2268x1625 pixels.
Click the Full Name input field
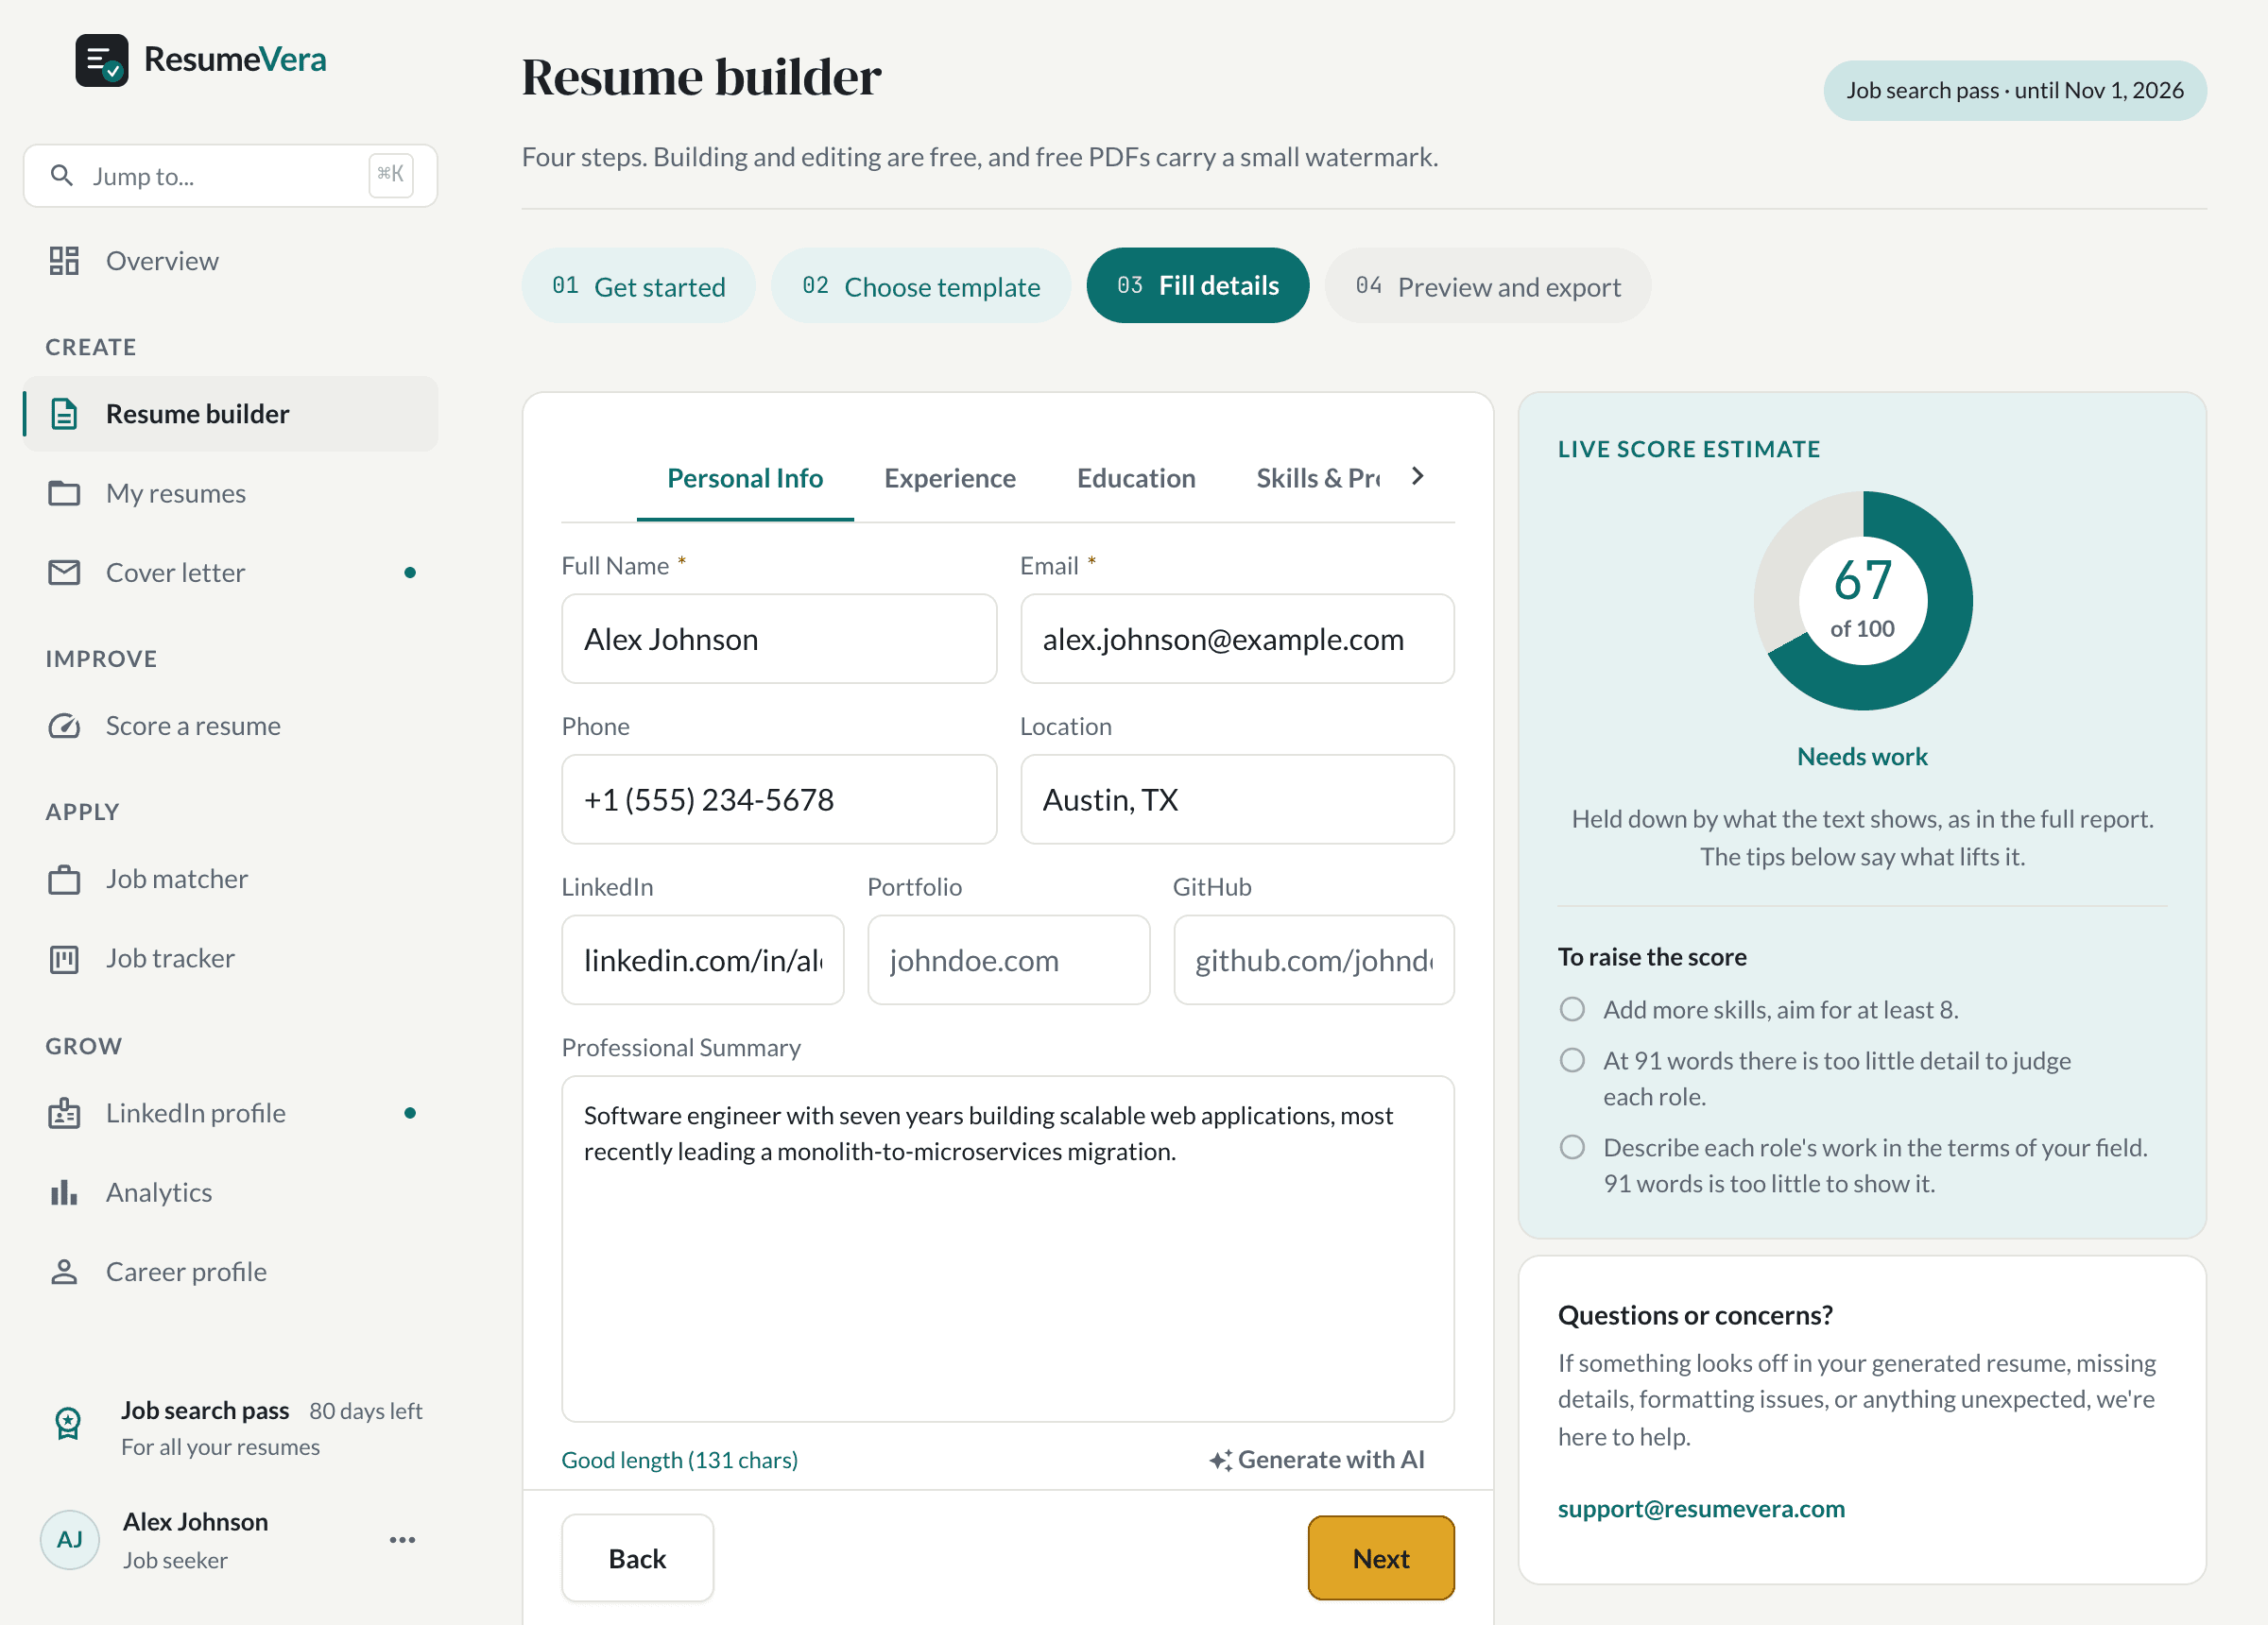[779, 639]
